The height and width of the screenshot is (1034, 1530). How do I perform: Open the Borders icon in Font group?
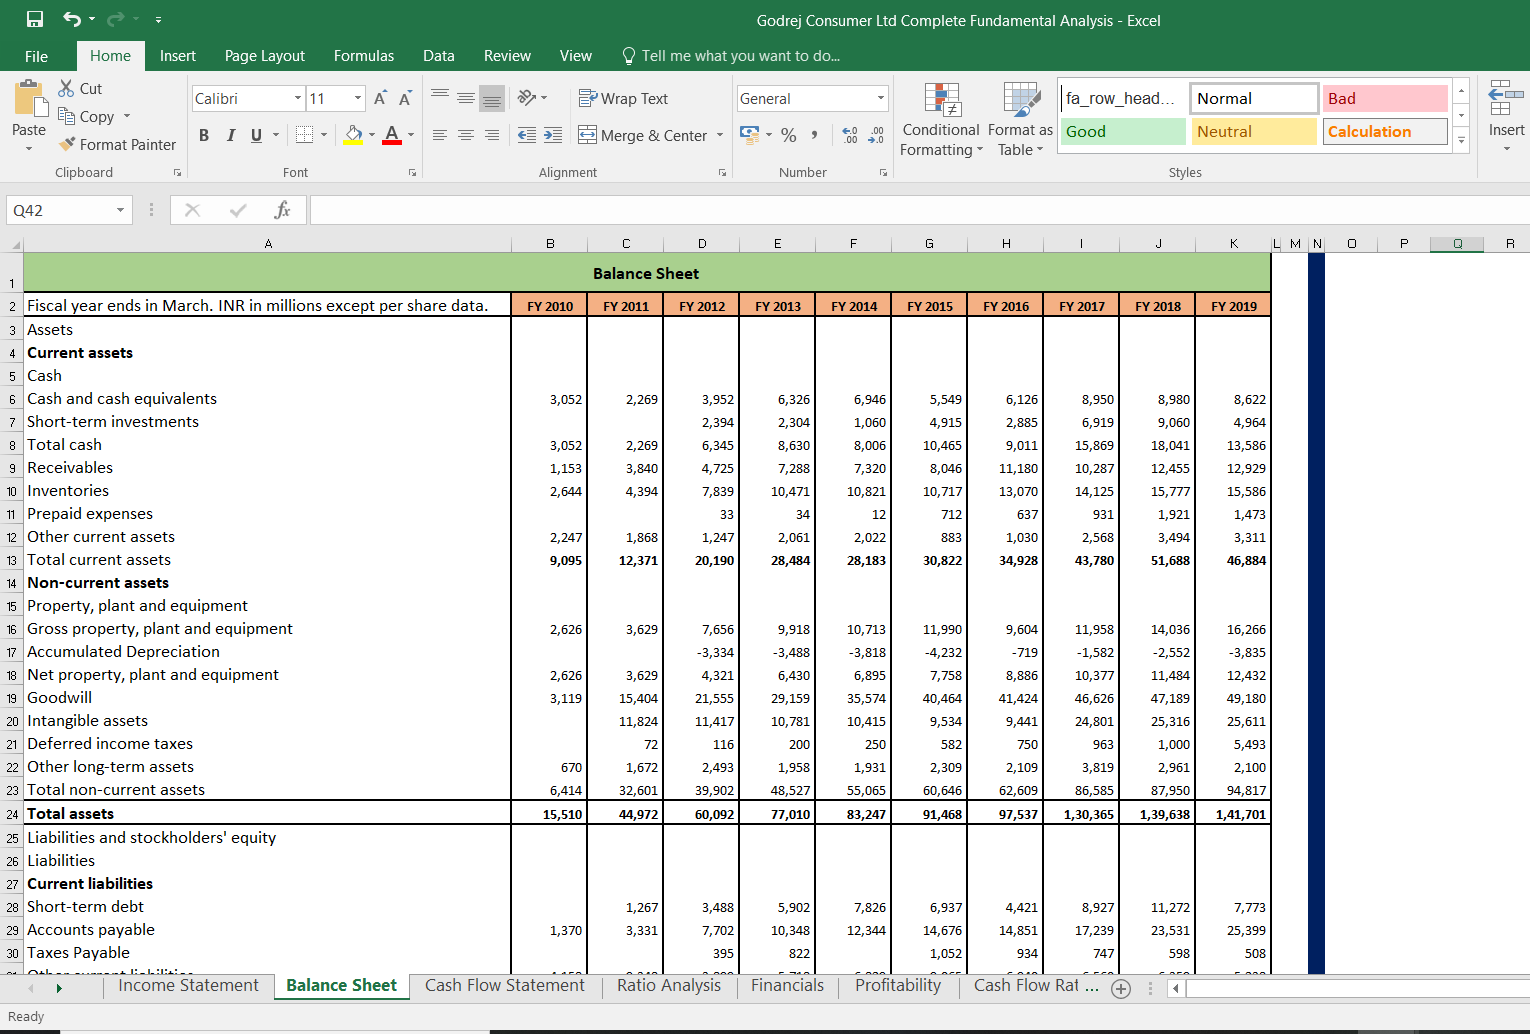[305, 135]
